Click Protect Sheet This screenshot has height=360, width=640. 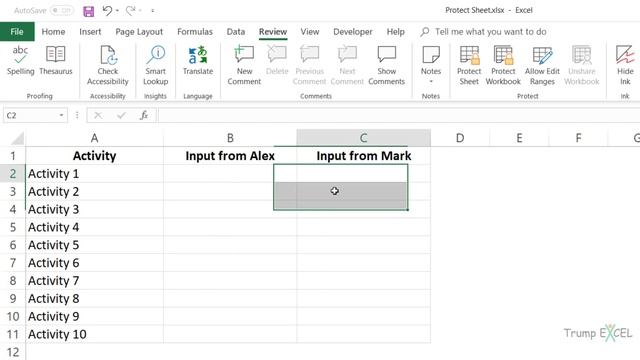[x=469, y=65]
